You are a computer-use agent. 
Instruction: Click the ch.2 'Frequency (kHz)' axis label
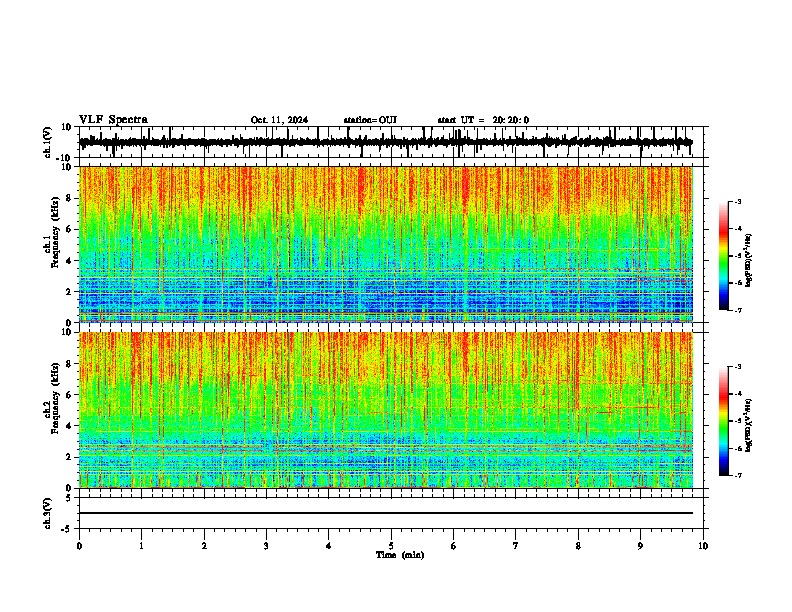(55, 398)
